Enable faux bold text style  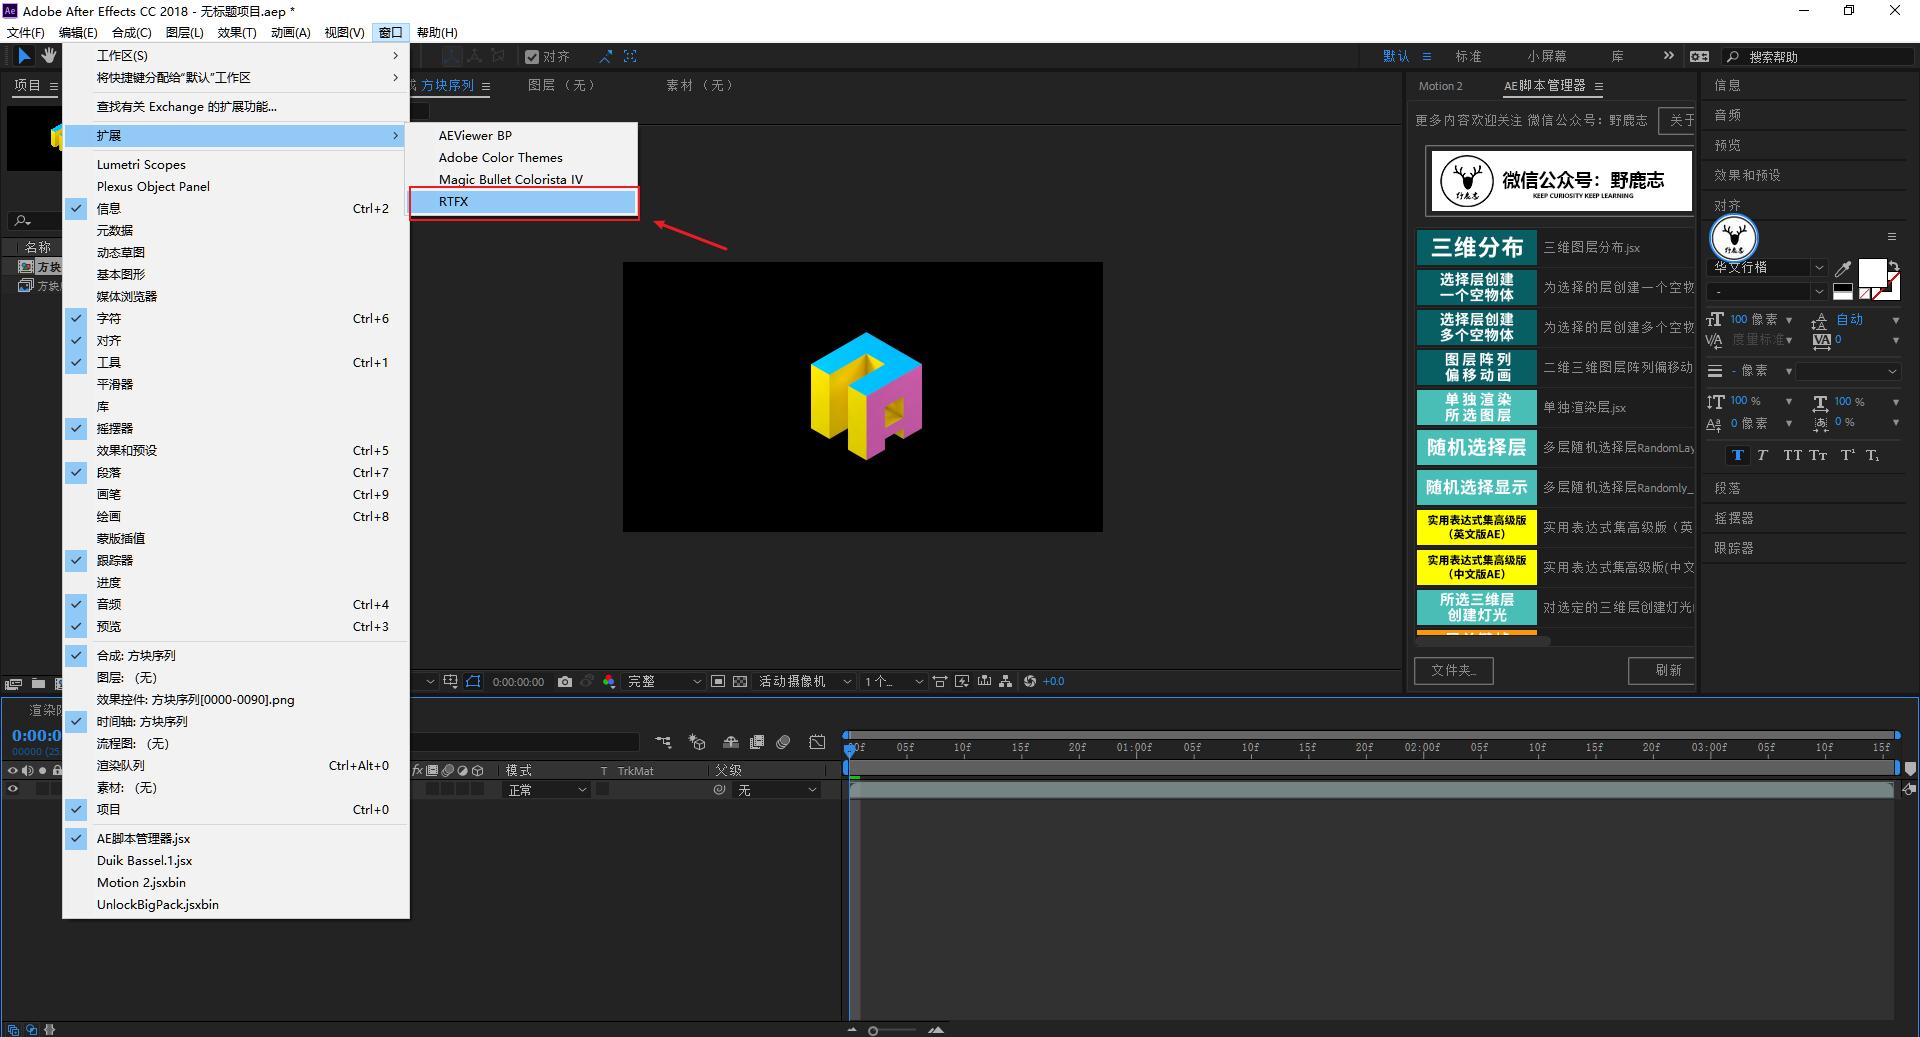pos(1738,456)
